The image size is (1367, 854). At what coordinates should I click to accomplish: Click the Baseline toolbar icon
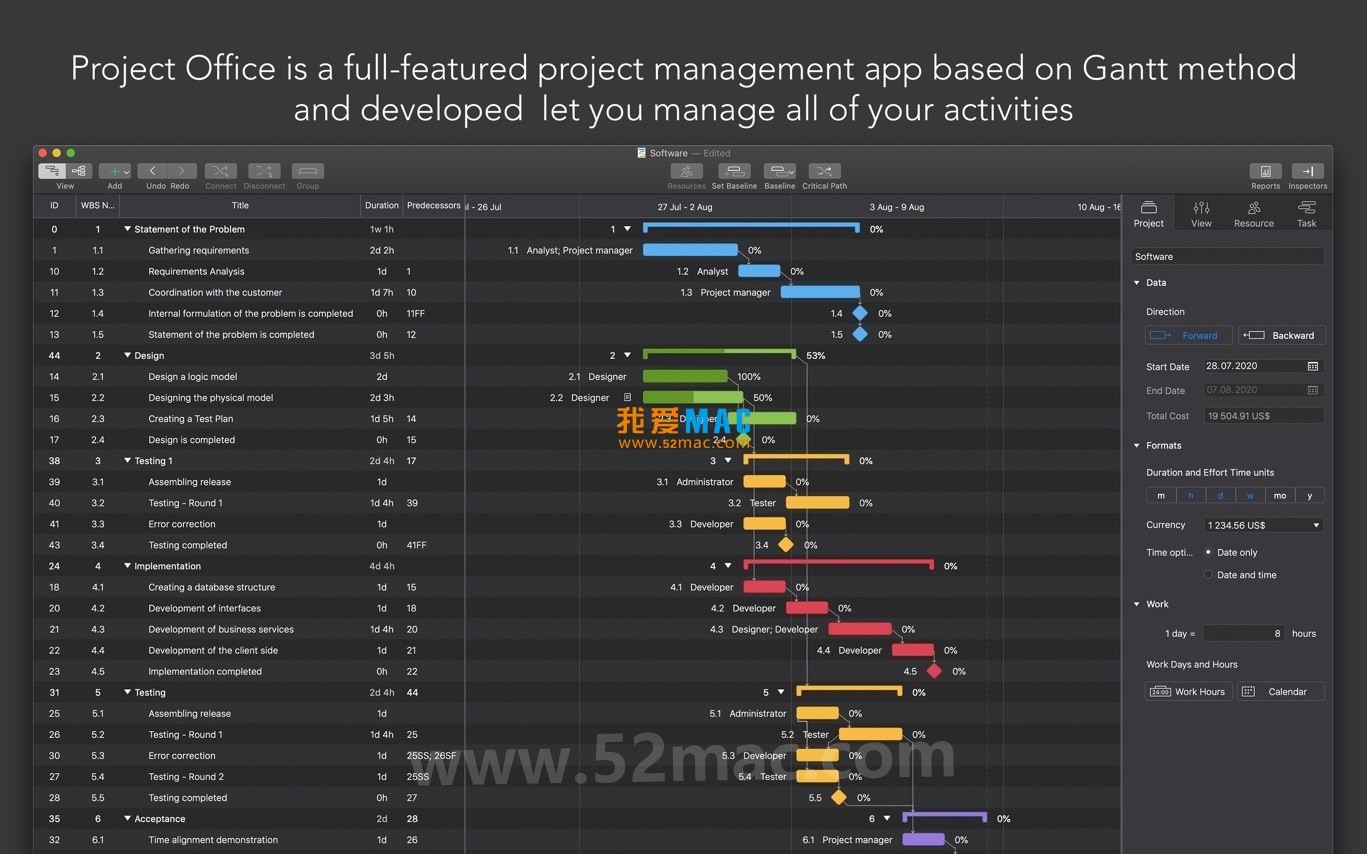779,171
